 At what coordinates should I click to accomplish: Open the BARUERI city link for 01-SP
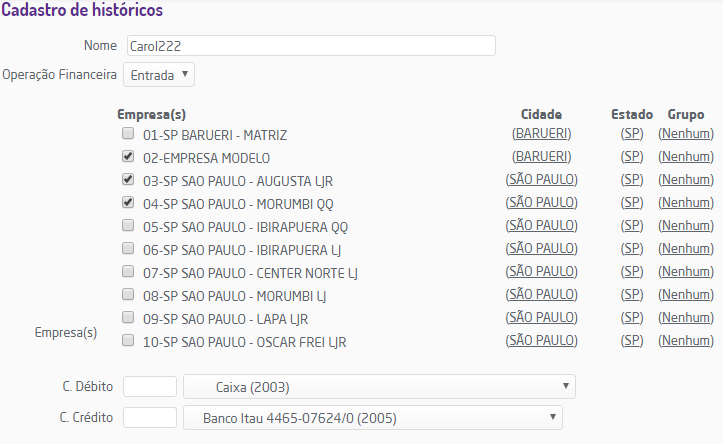pos(542,133)
